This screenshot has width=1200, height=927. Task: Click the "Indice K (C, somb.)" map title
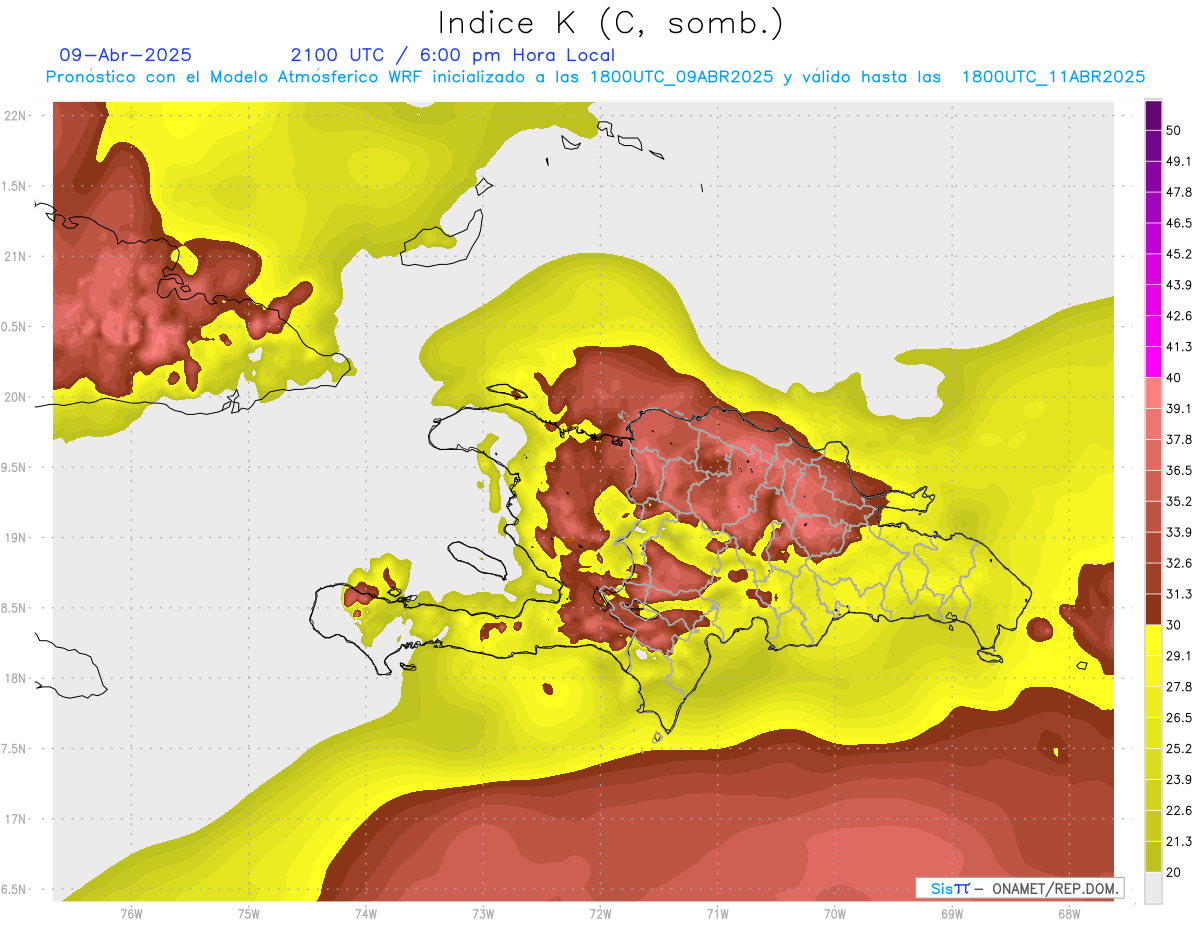(611, 23)
